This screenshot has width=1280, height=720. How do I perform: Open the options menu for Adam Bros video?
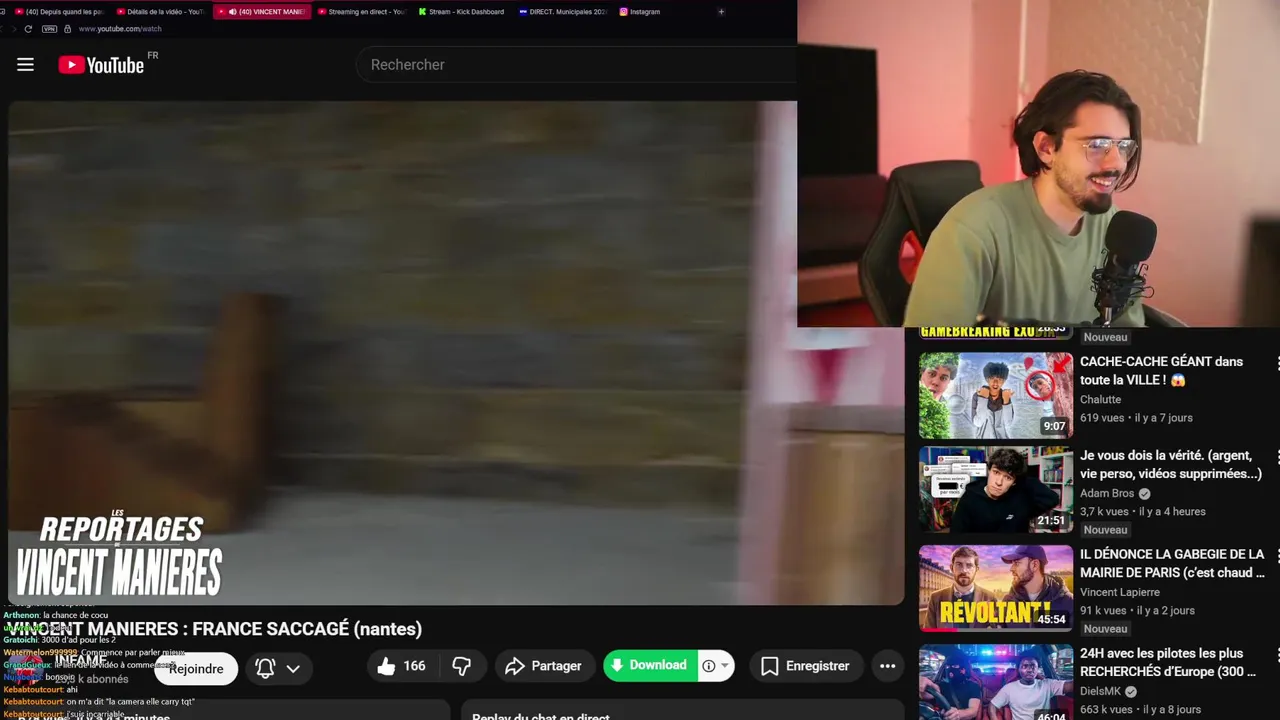coord(1277,458)
